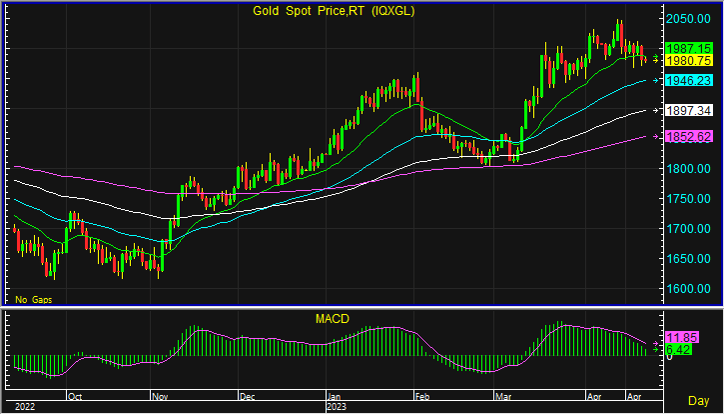
Task: Select the yellow 1980.75 price tag
Action: [687, 61]
